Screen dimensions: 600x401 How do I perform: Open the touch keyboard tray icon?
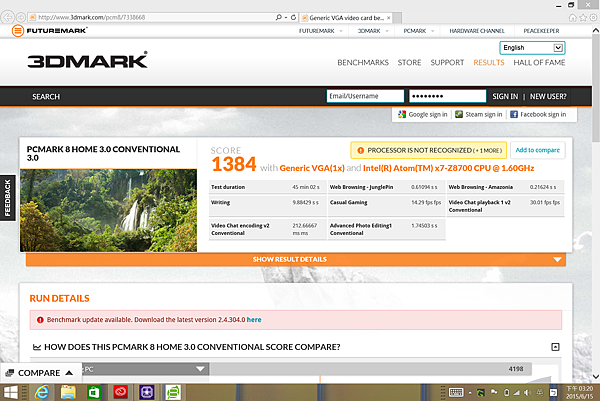click(456, 392)
